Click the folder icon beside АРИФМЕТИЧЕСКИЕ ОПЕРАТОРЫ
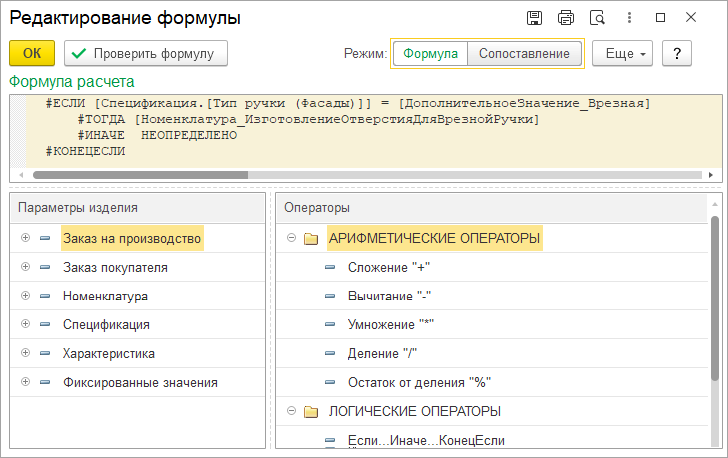 point(310,239)
